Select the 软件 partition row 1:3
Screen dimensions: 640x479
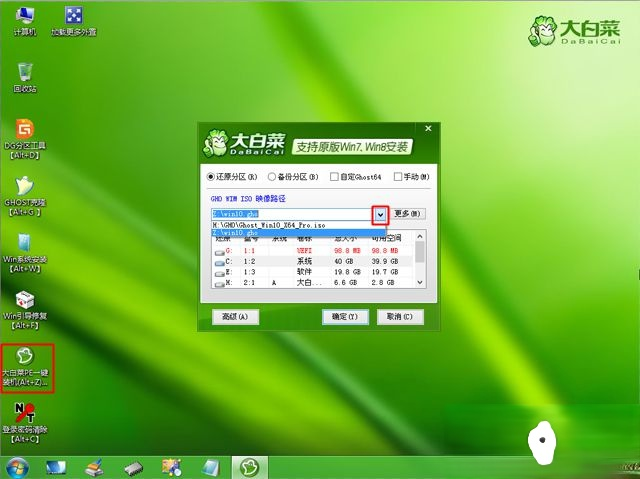coord(313,272)
